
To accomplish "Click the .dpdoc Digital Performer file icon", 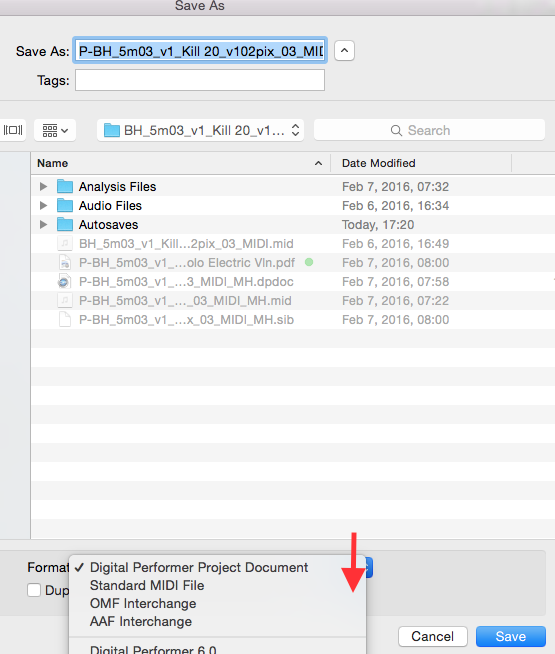I will tap(64, 282).
